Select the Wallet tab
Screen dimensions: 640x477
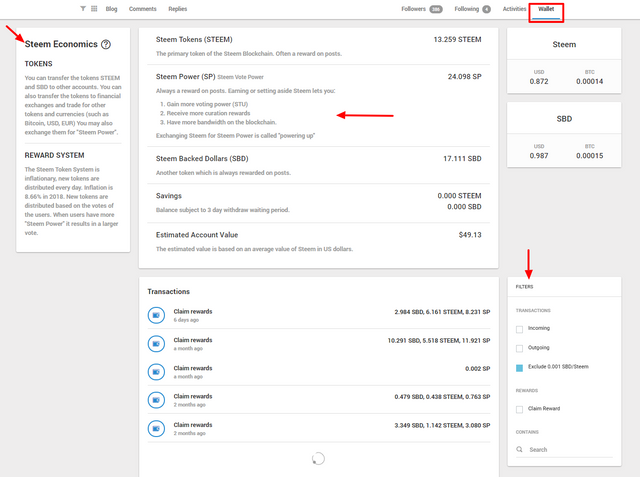click(x=546, y=9)
